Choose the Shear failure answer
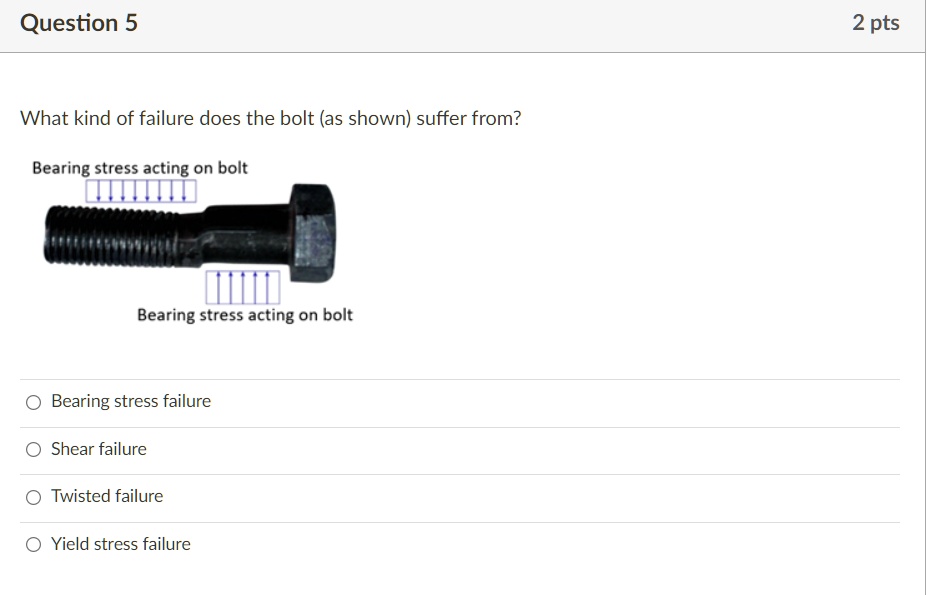 [33, 449]
